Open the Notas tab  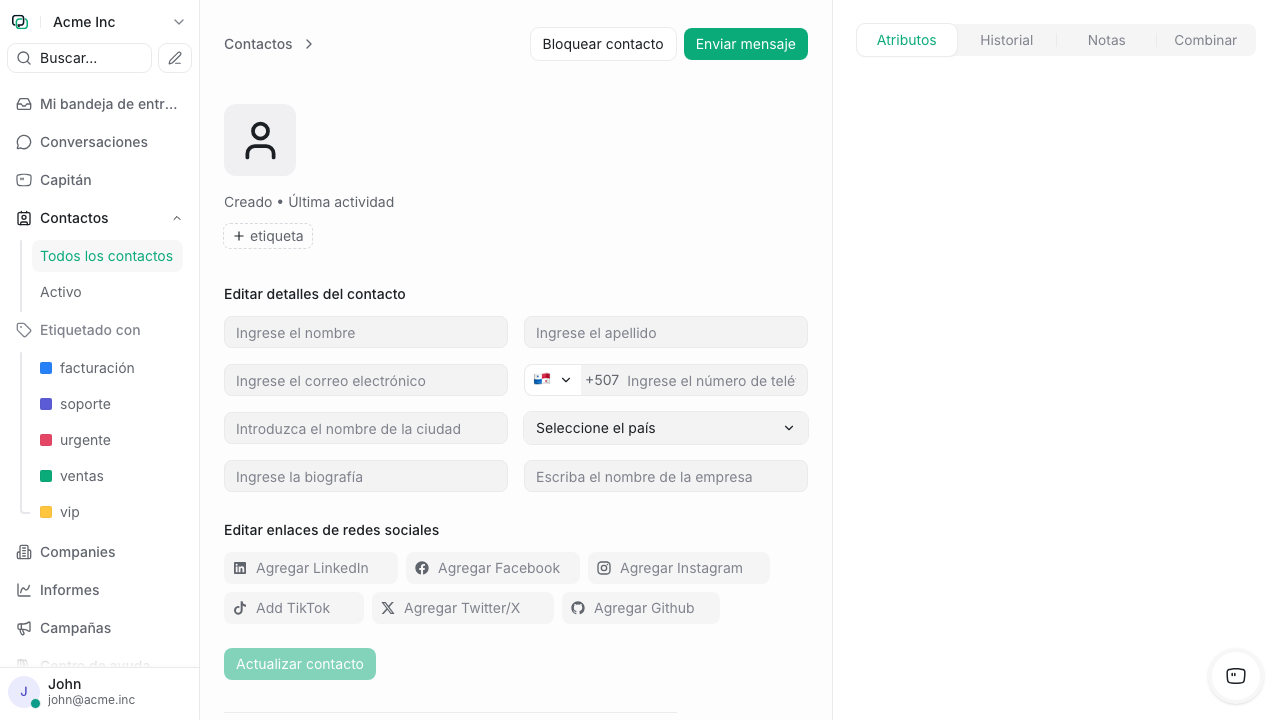coord(1106,40)
